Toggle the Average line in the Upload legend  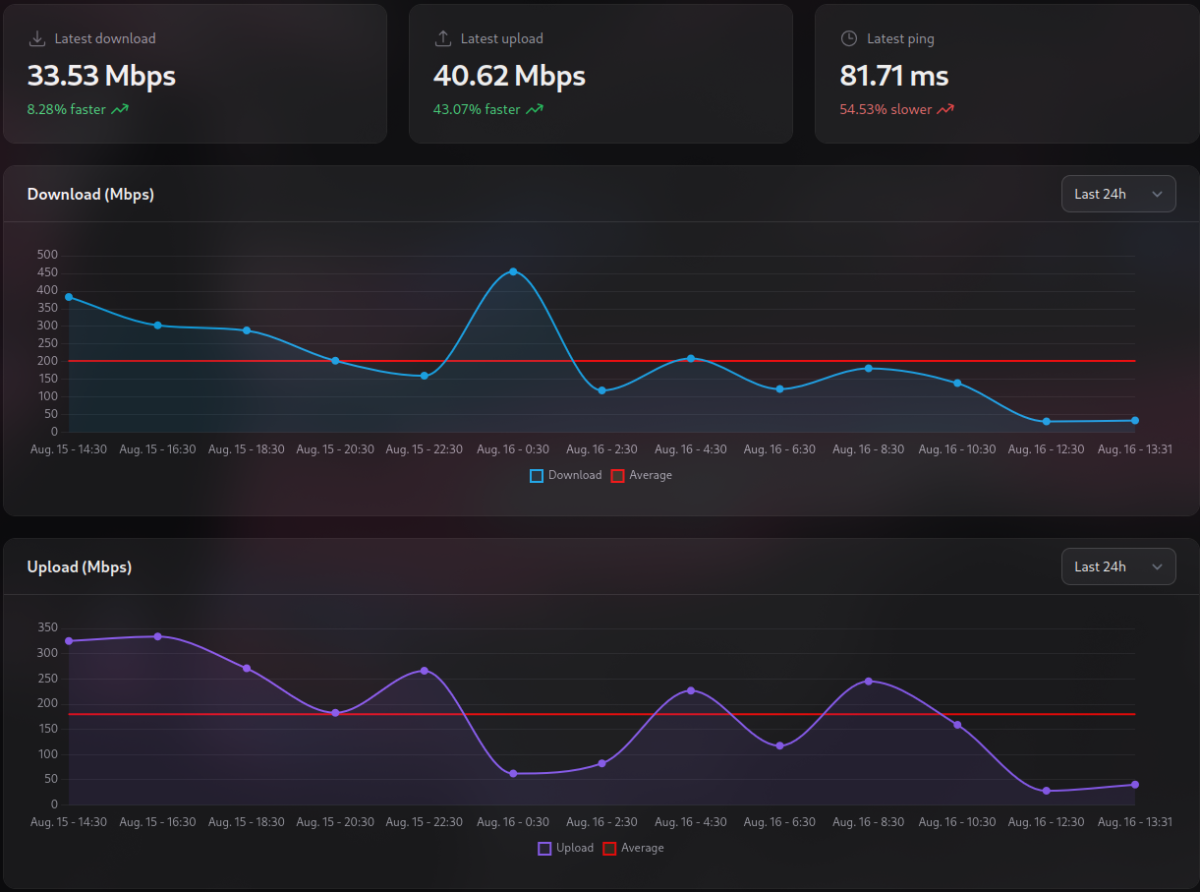[633, 848]
